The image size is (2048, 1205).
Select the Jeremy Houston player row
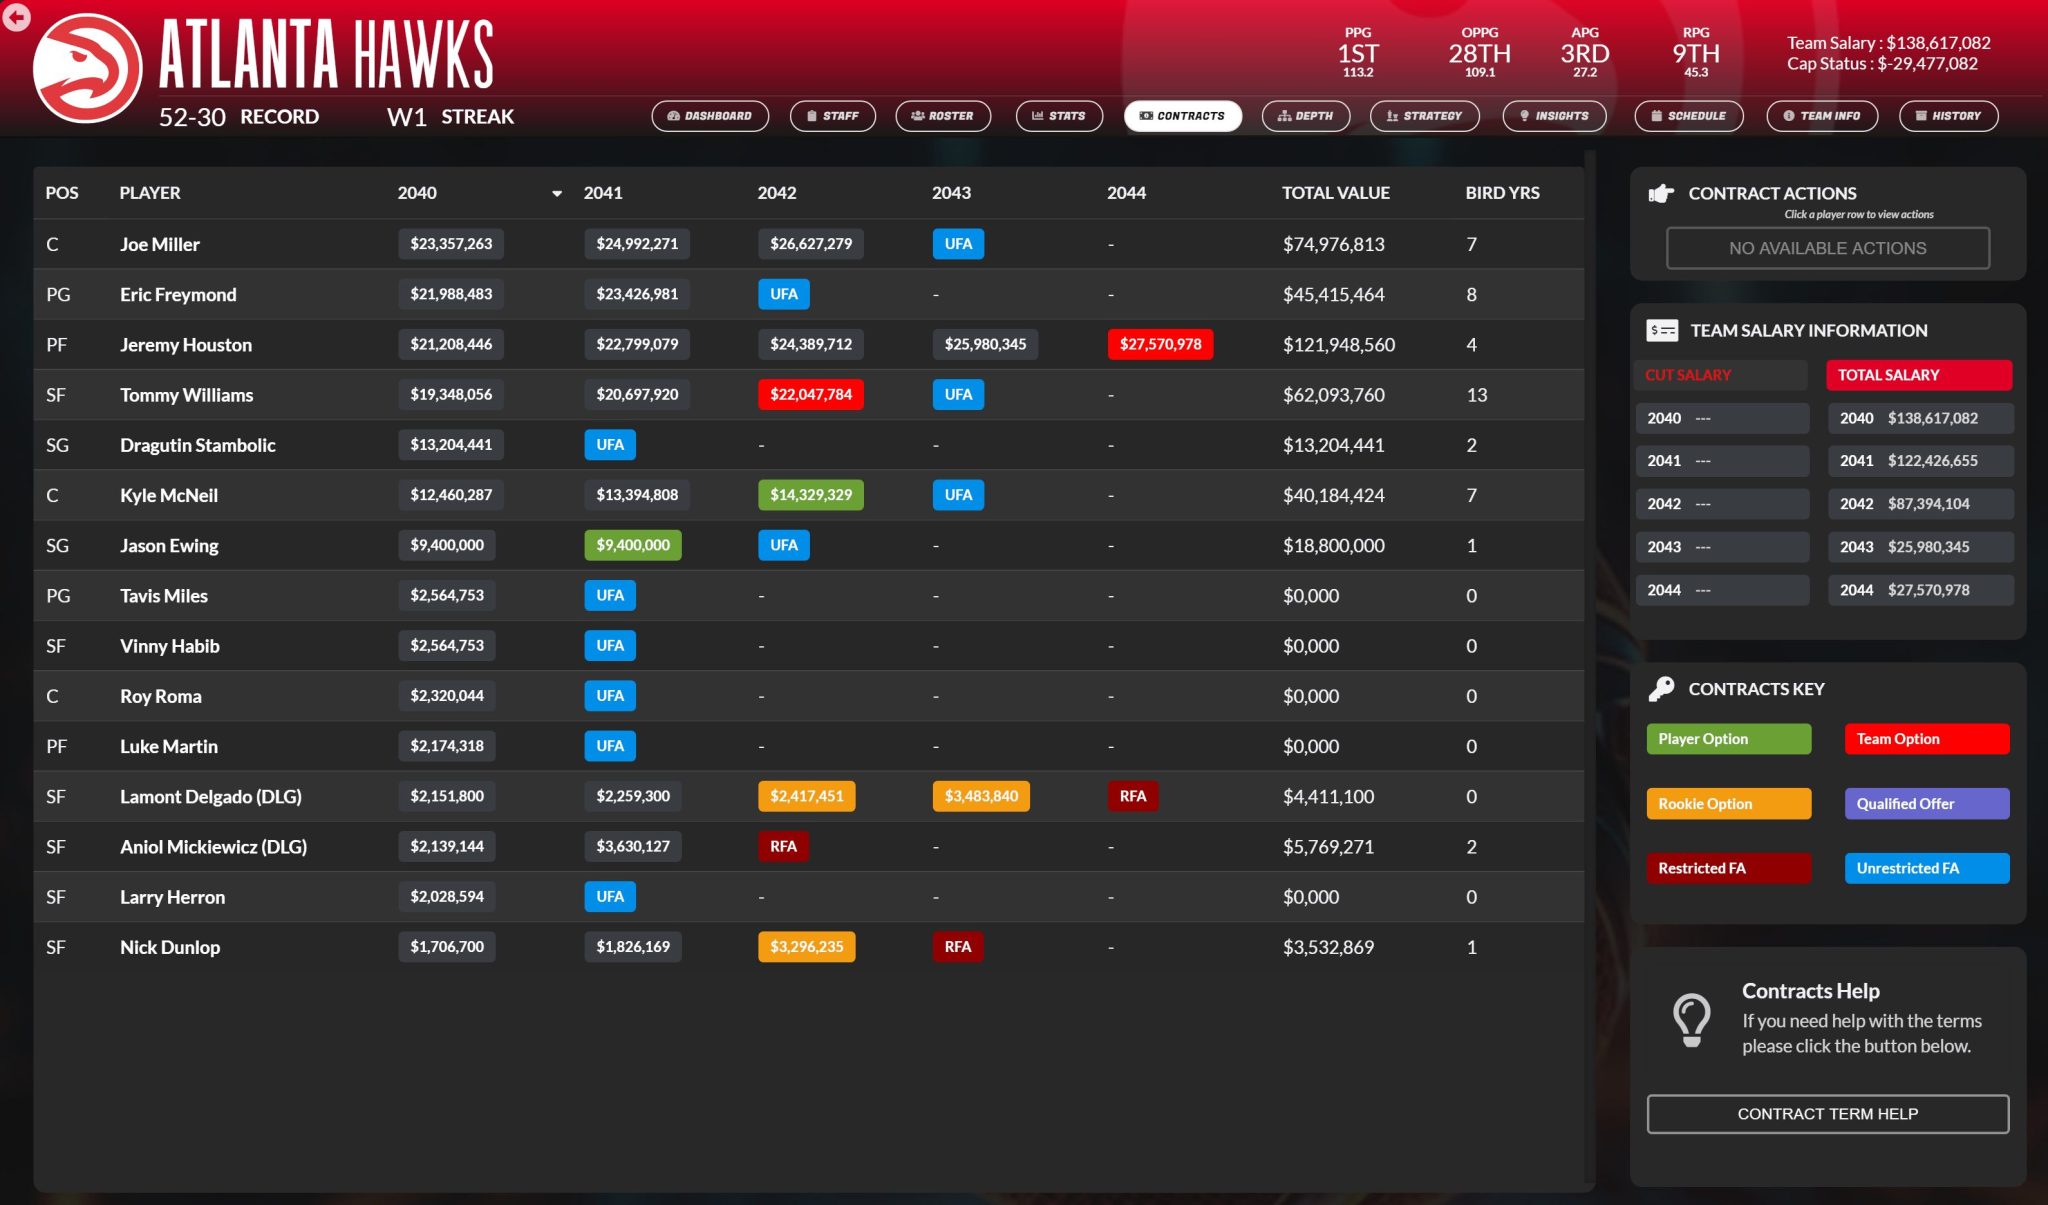186,345
